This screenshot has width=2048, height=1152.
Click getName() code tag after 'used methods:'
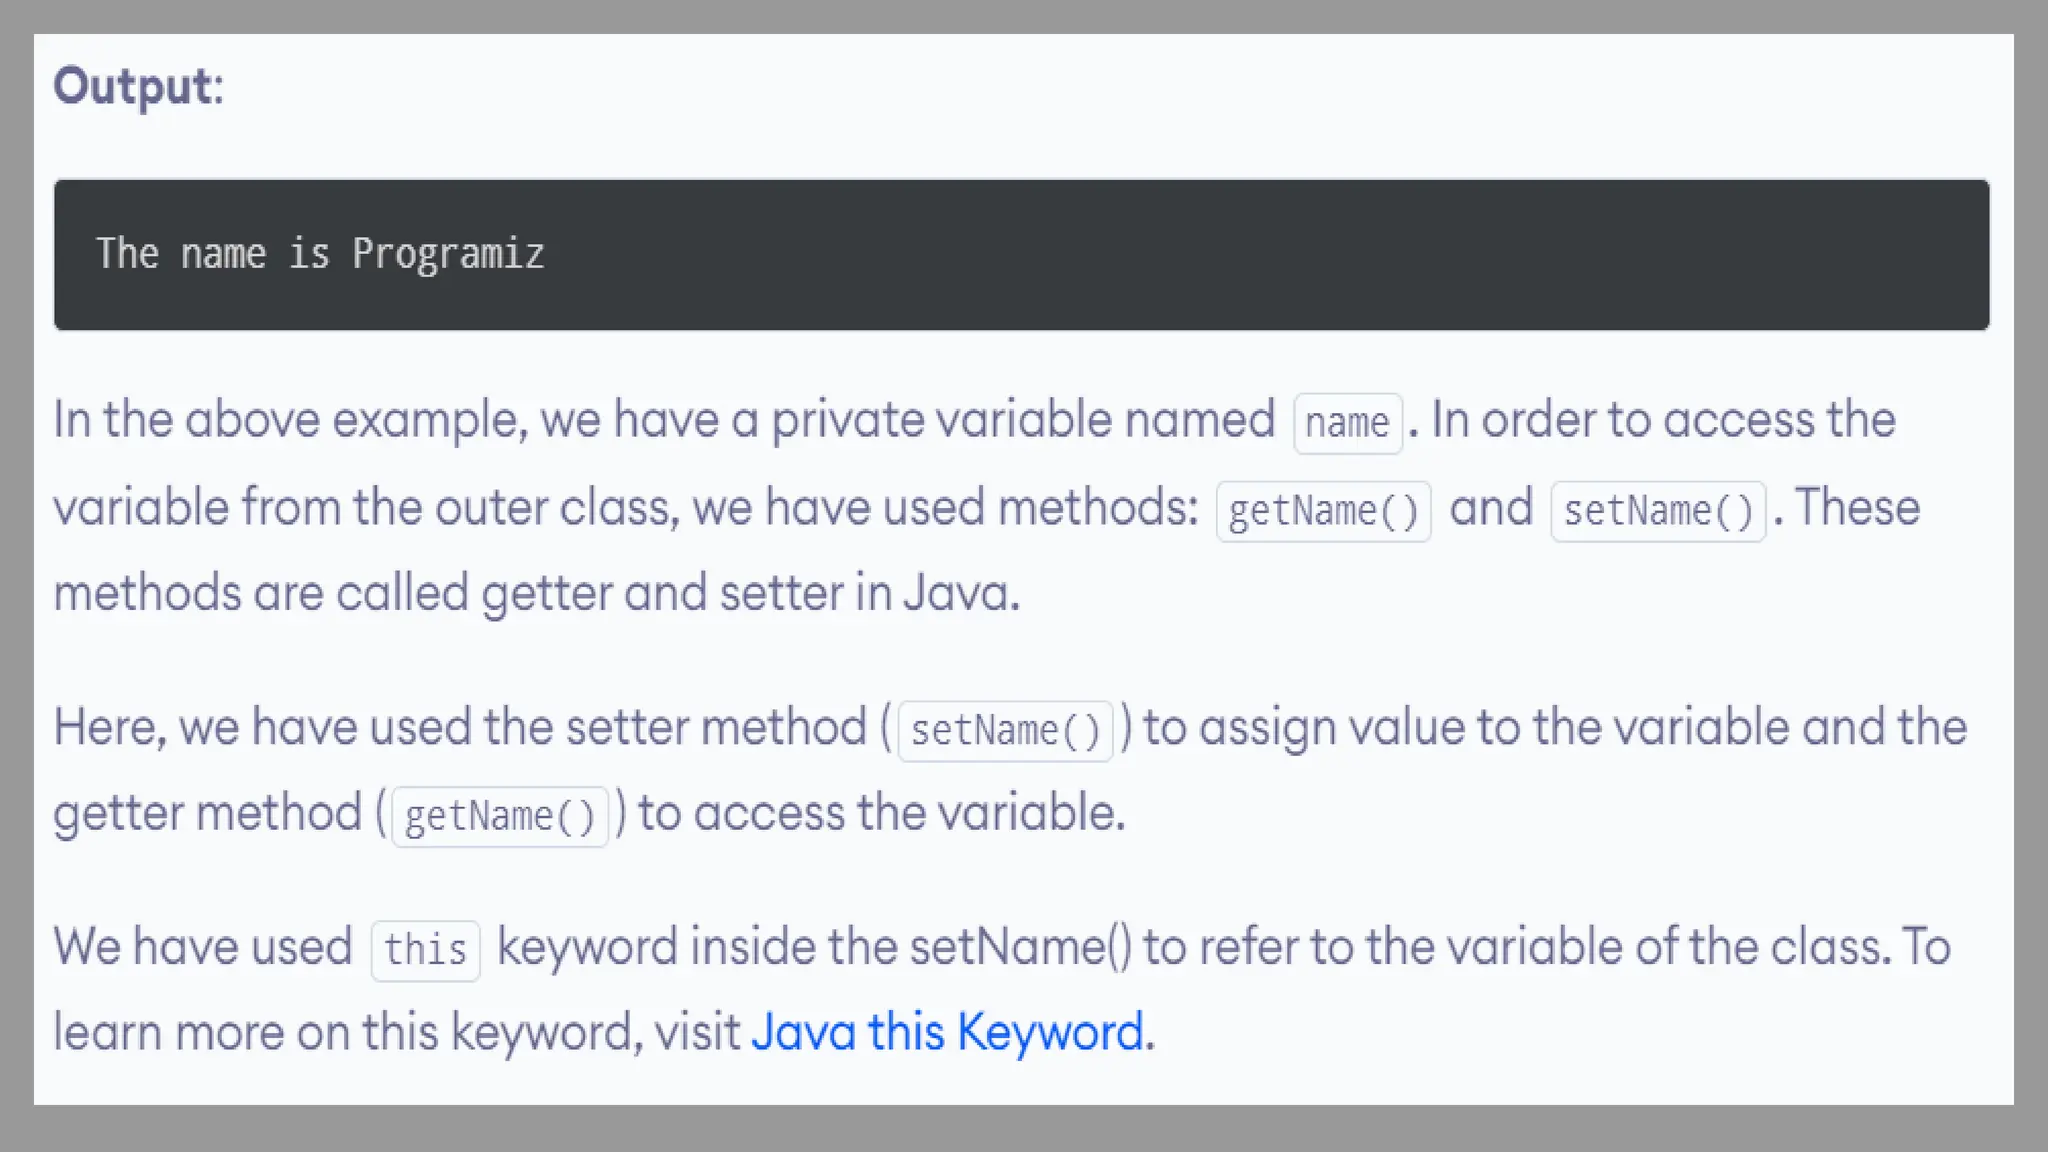[1323, 511]
